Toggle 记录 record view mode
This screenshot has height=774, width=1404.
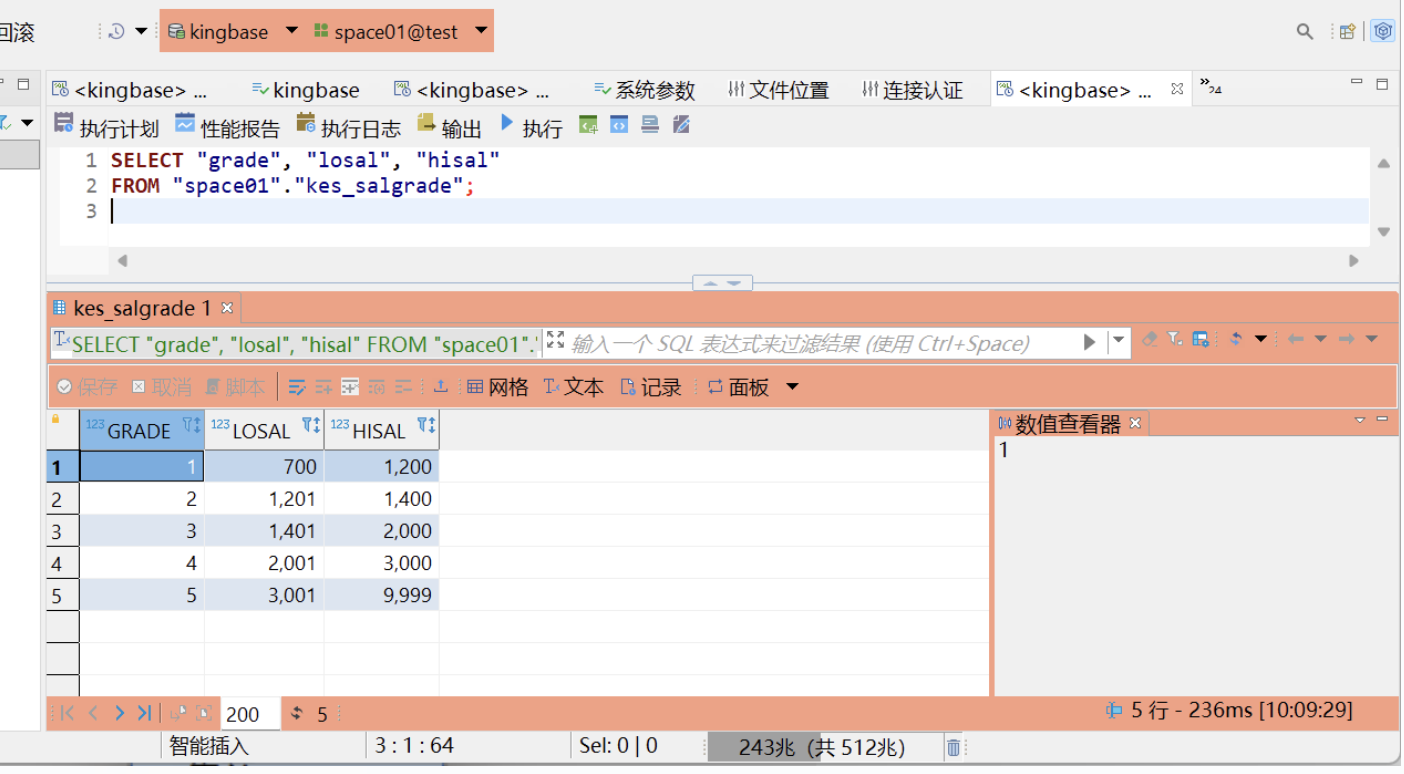[651, 387]
